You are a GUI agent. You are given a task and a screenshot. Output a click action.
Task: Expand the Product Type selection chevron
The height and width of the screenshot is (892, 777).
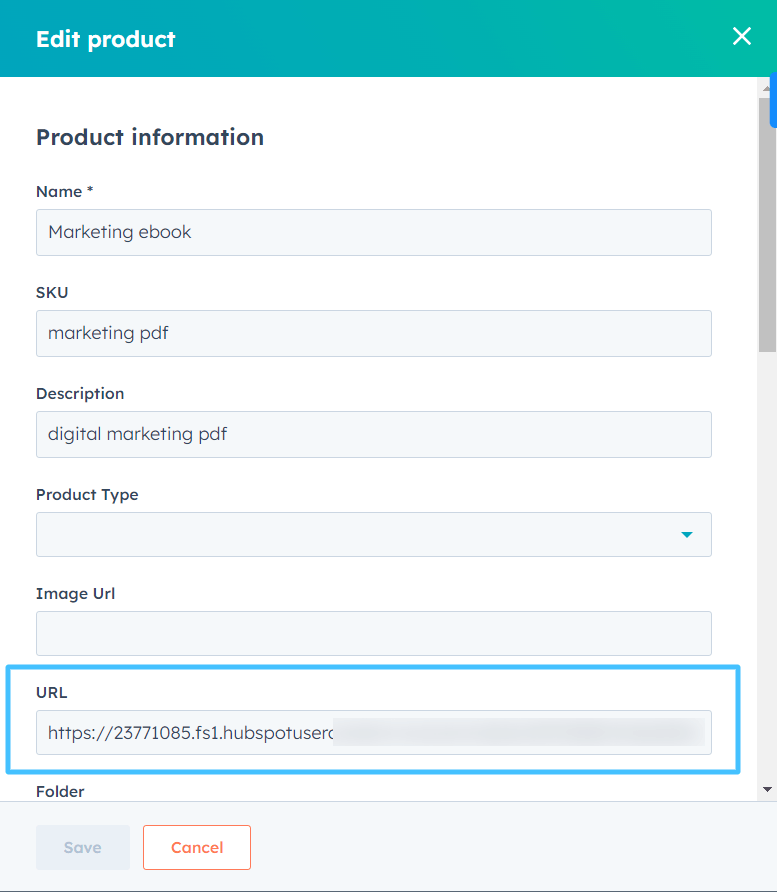(687, 535)
